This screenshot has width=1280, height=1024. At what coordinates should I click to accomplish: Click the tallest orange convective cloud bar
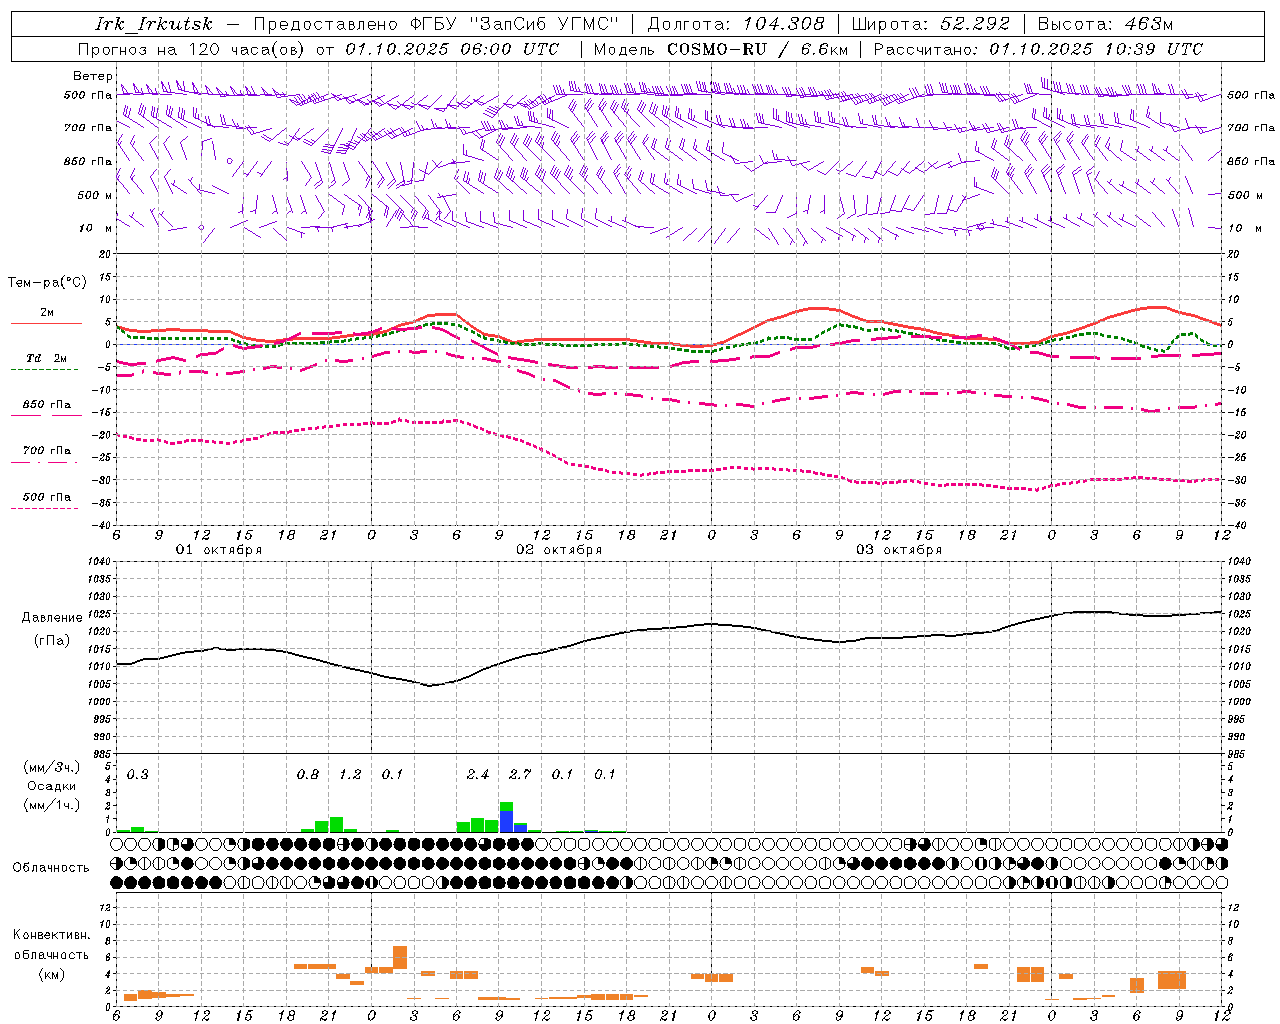pyautogui.click(x=400, y=957)
